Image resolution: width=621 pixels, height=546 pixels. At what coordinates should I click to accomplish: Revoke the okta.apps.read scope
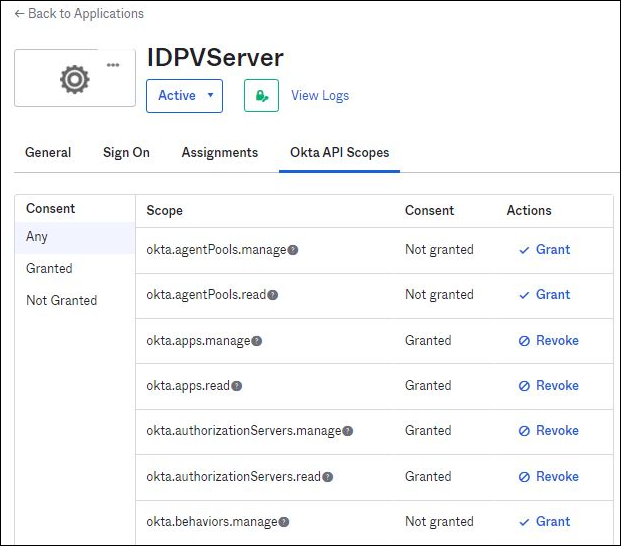click(549, 386)
